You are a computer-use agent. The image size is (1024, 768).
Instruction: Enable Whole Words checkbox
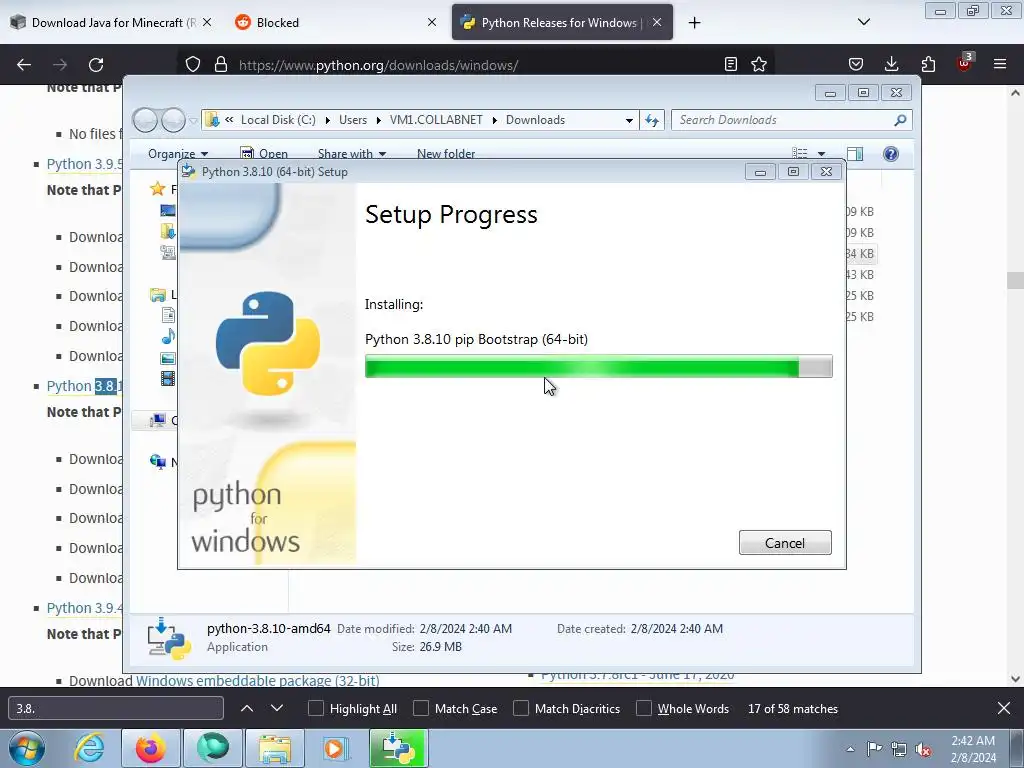(x=644, y=709)
